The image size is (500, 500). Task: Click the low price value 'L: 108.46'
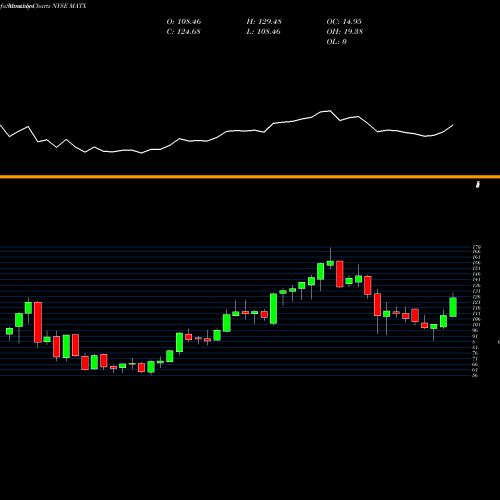pos(263,32)
